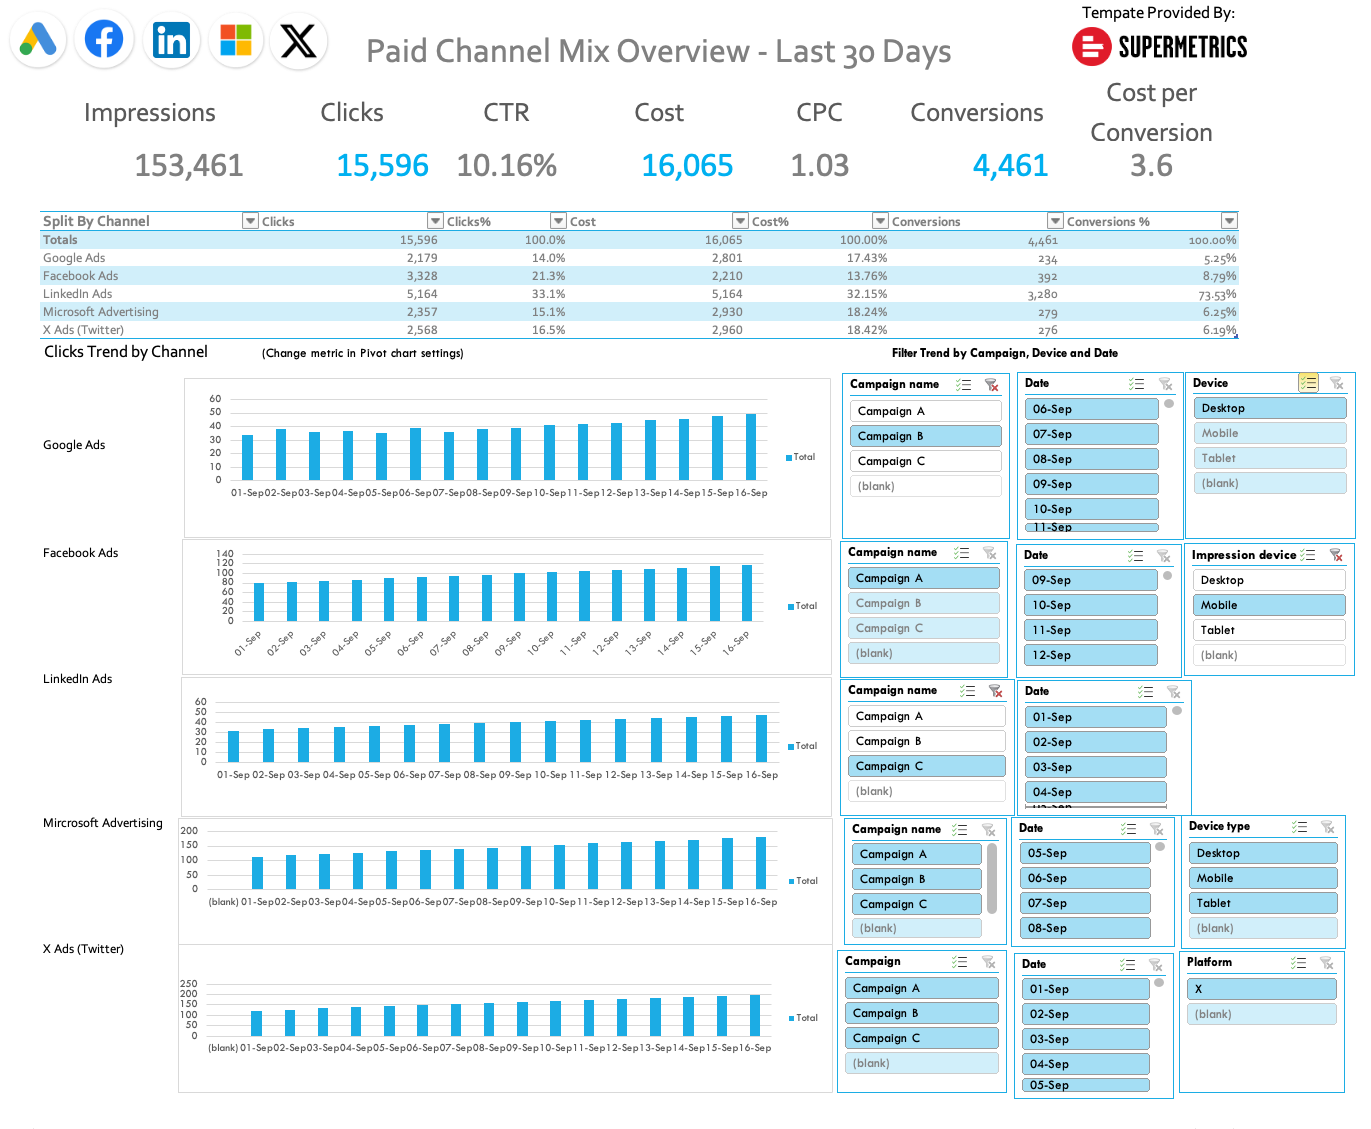The image size is (1371, 1129).
Task: Toggle multi-select on Google Ads Device slicer
Action: pos(1308,383)
